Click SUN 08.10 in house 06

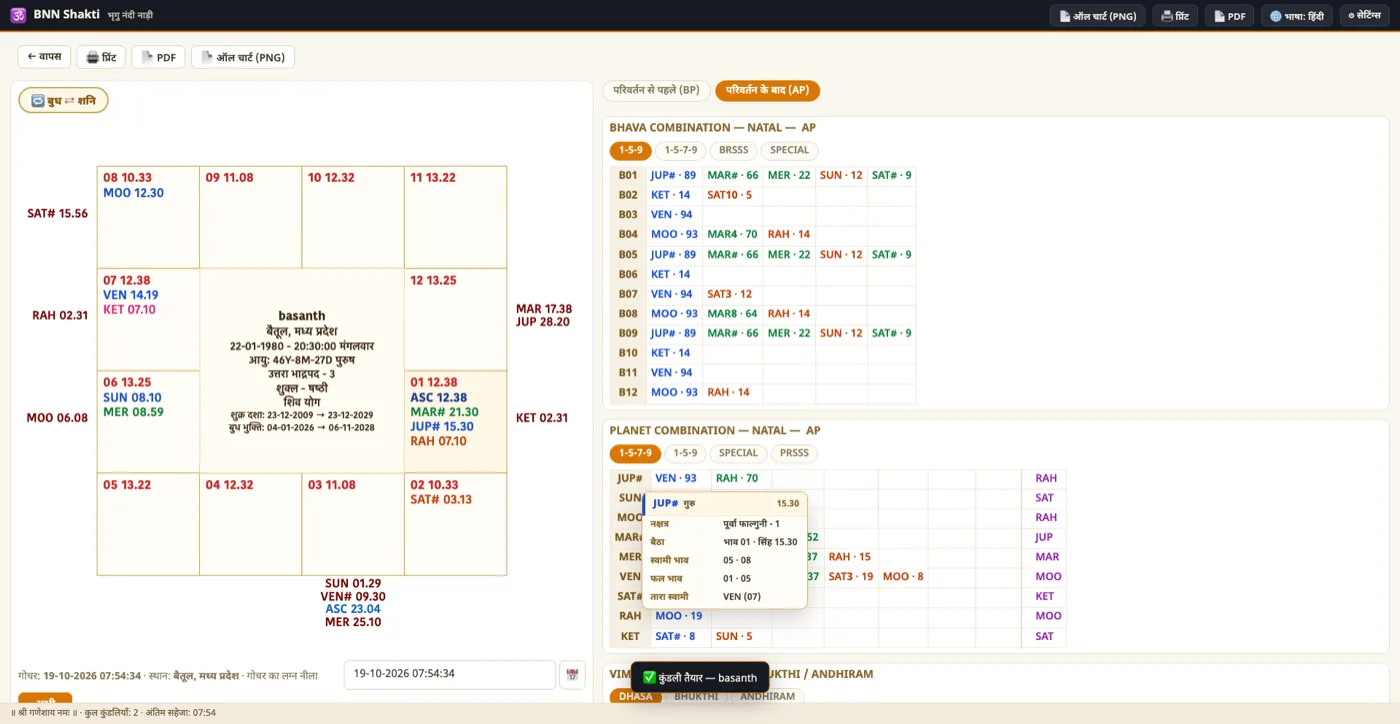click(132, 397)
